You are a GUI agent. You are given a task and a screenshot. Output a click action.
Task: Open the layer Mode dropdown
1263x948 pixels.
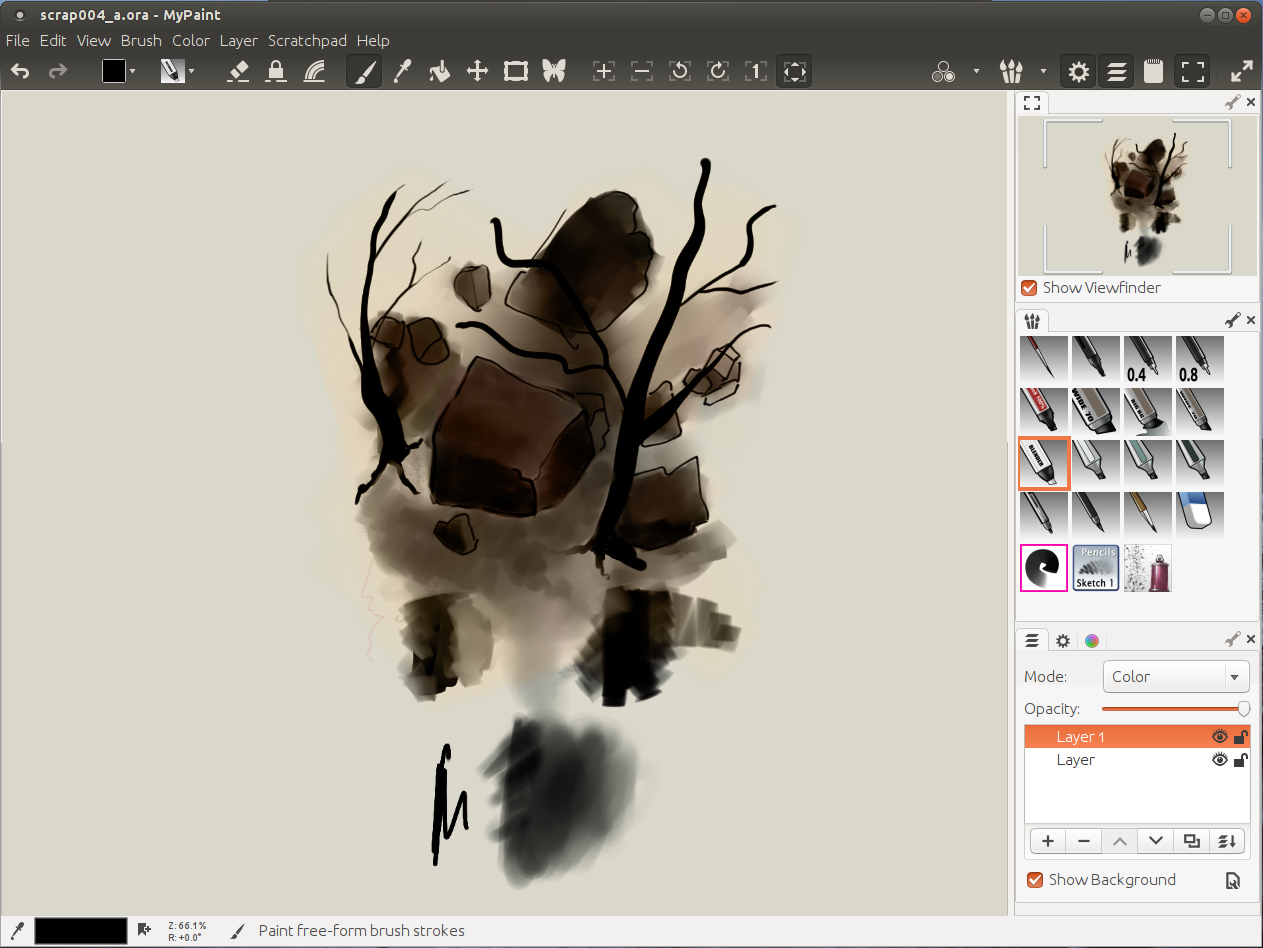[1176, 677]
